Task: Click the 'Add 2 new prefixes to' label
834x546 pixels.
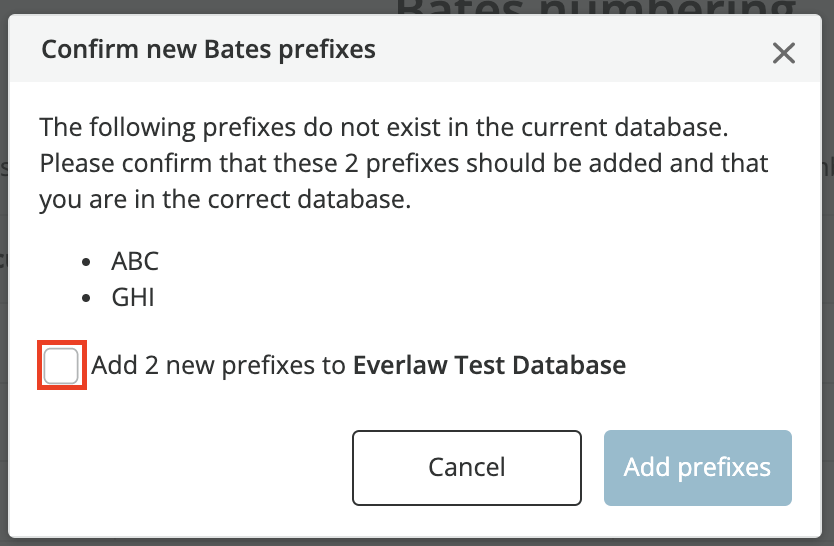Action: [x=219, y=365]
